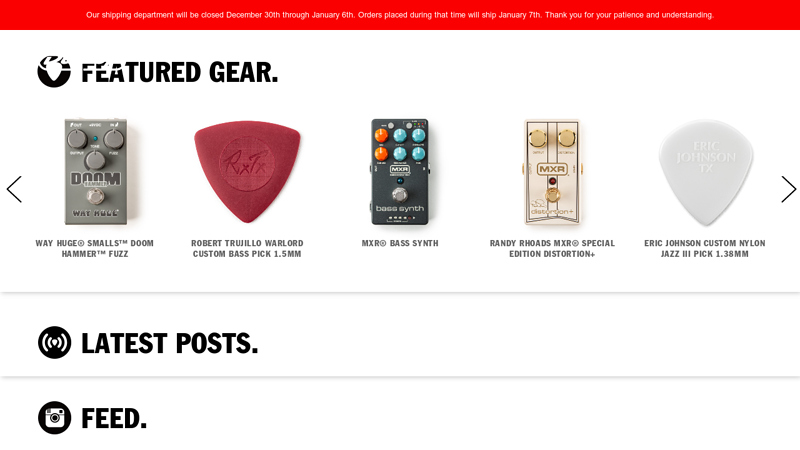Open Way Huge Smalls Doom Hammer Fuzz link
800x450 pixels.
pos(95,248)
